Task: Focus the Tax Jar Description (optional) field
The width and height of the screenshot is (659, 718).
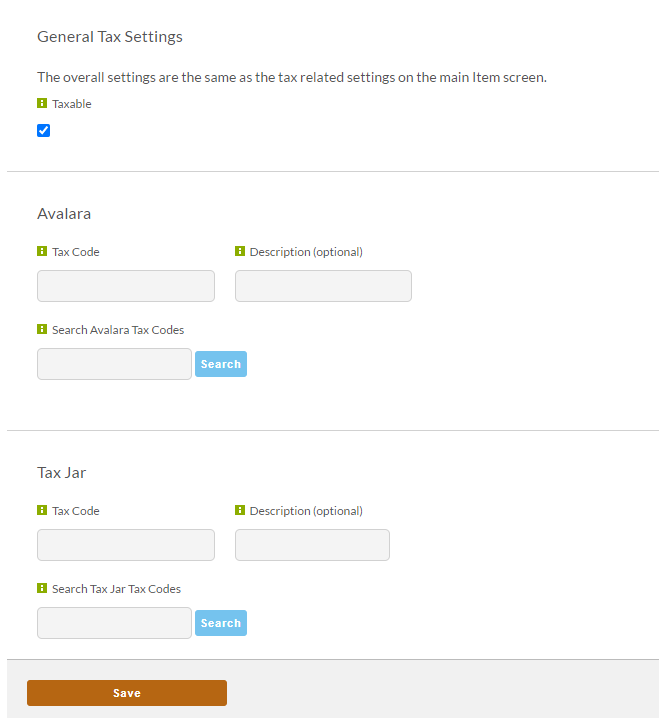Action: 312,545
